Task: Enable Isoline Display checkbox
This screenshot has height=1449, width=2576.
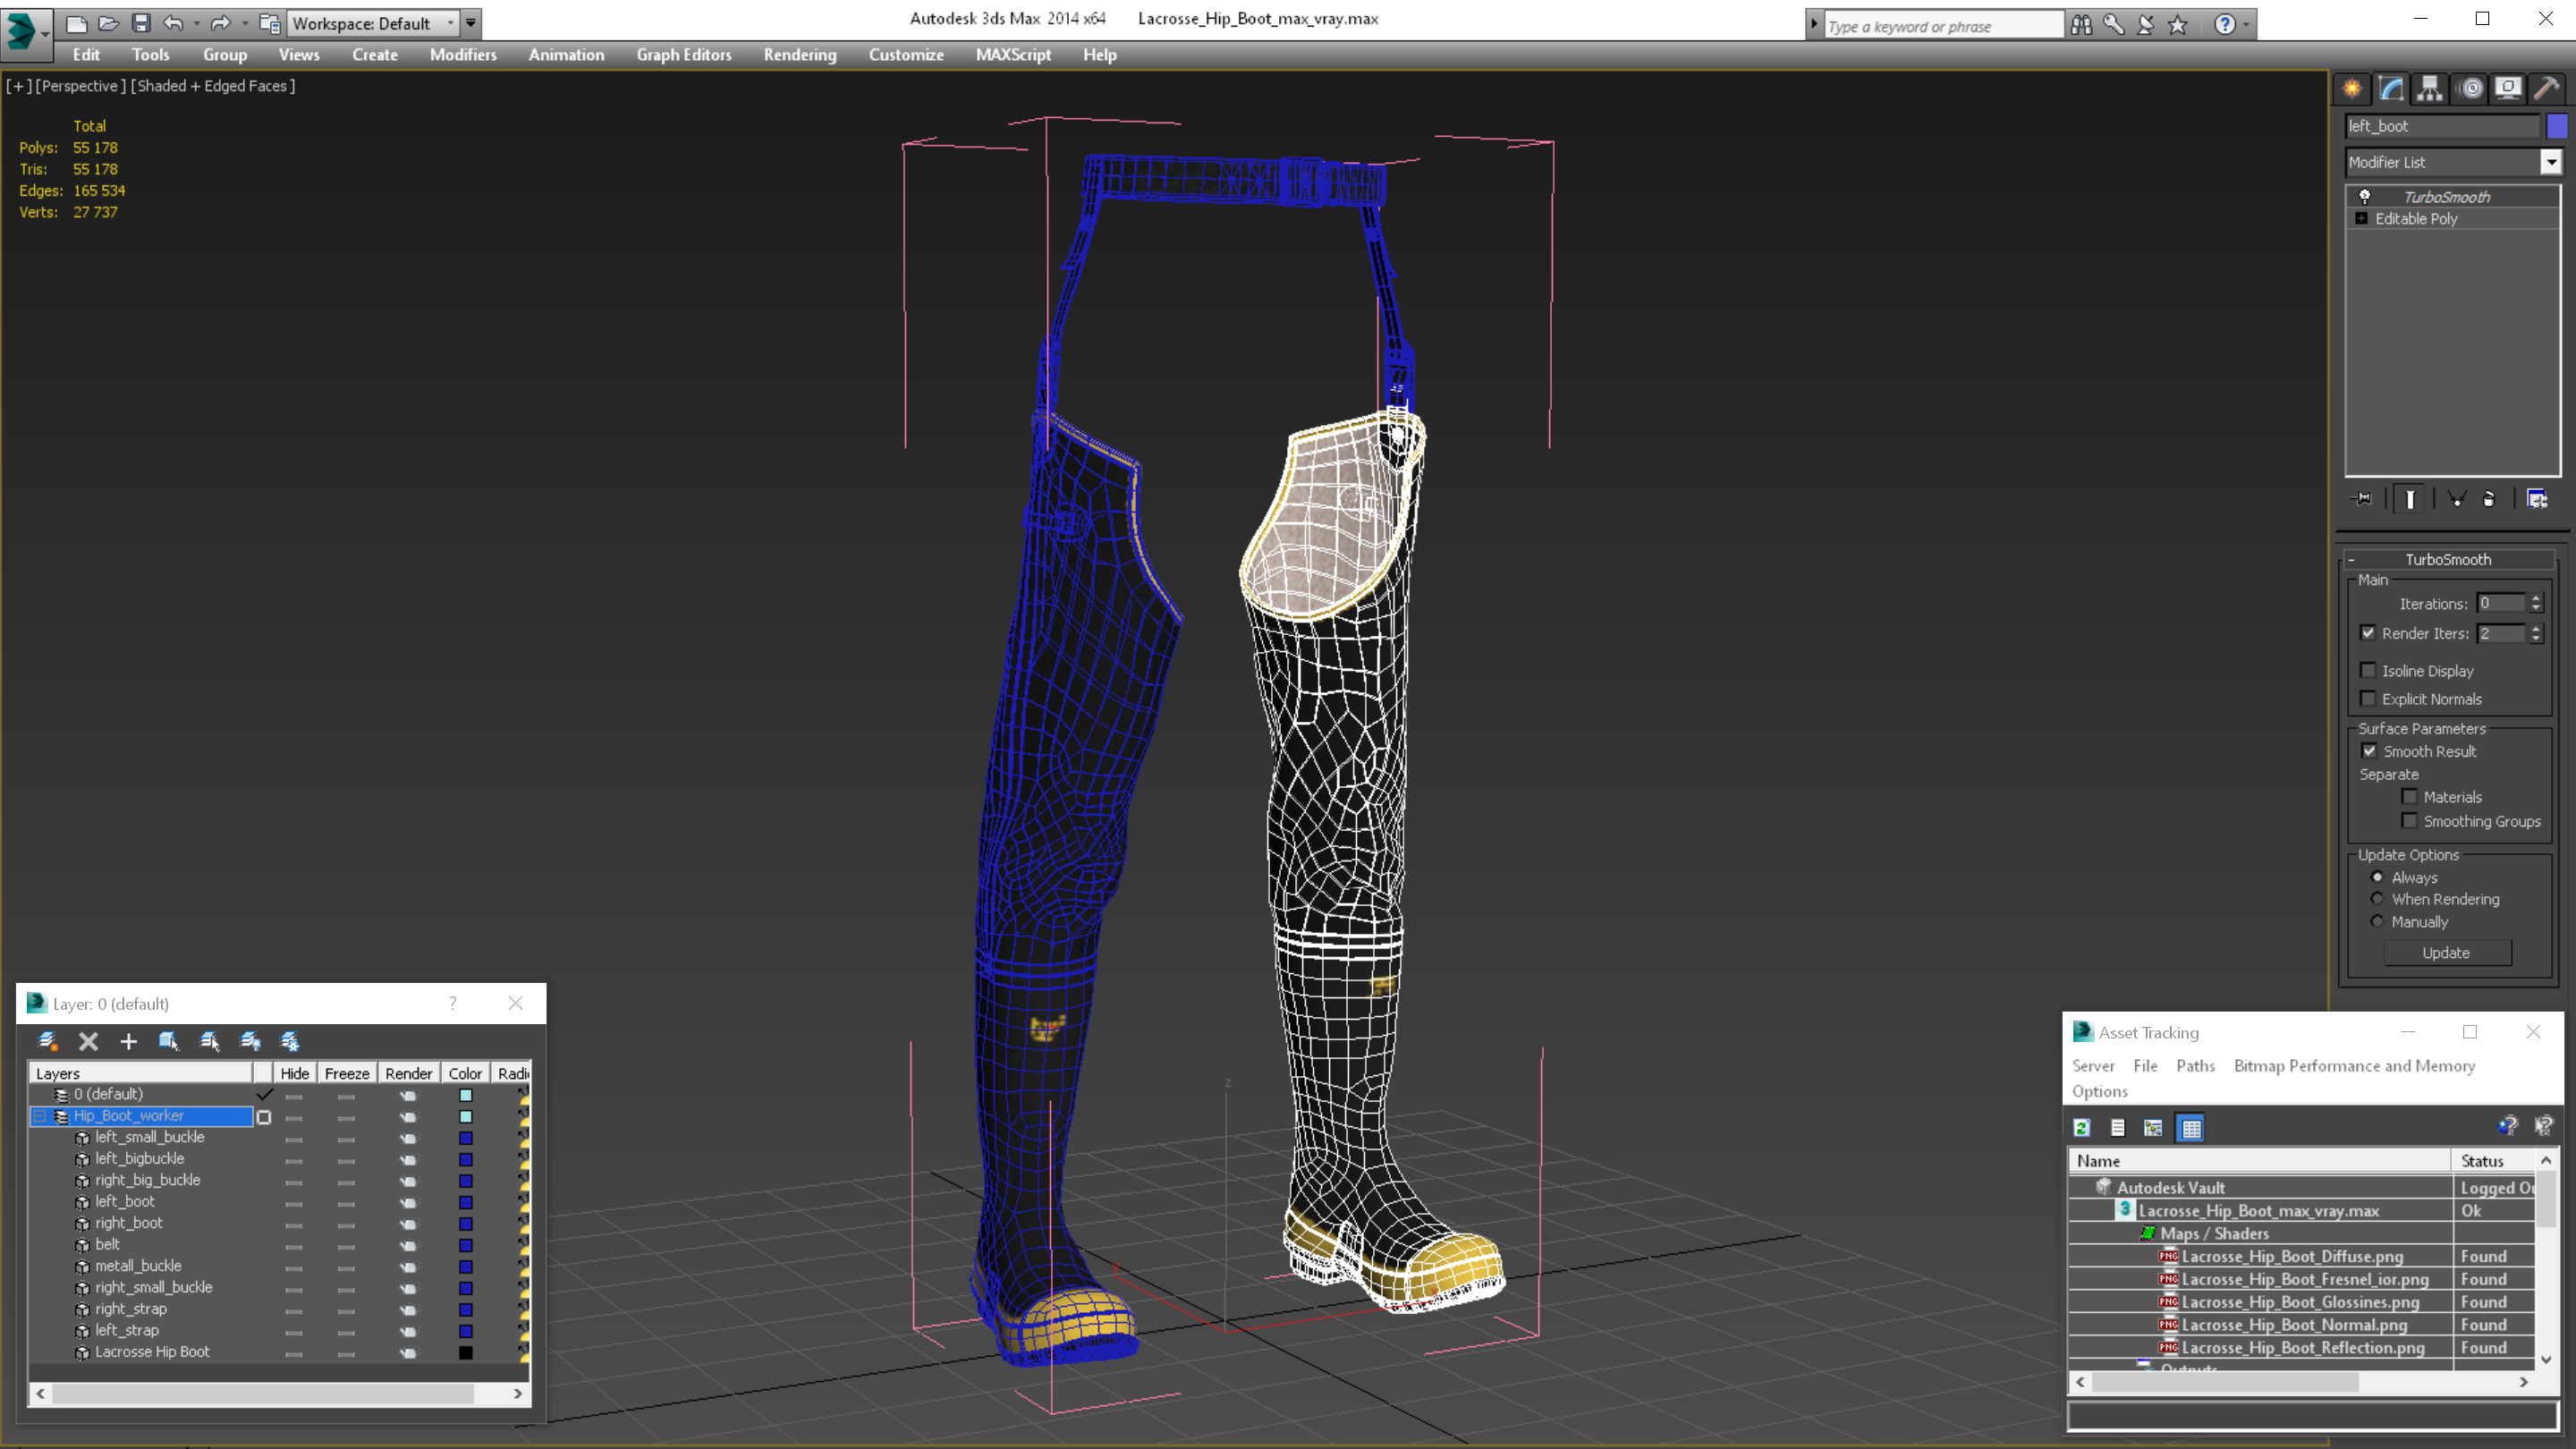Action: click(2368, 671)
